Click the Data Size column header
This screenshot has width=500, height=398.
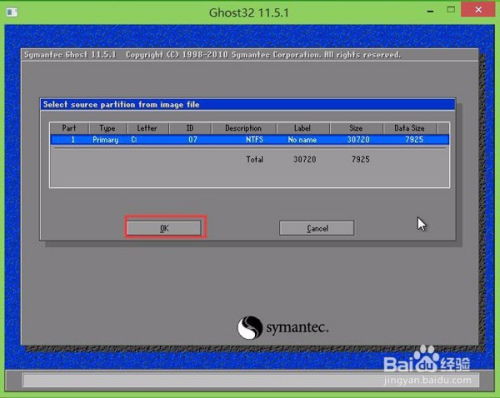coord(409,128)
